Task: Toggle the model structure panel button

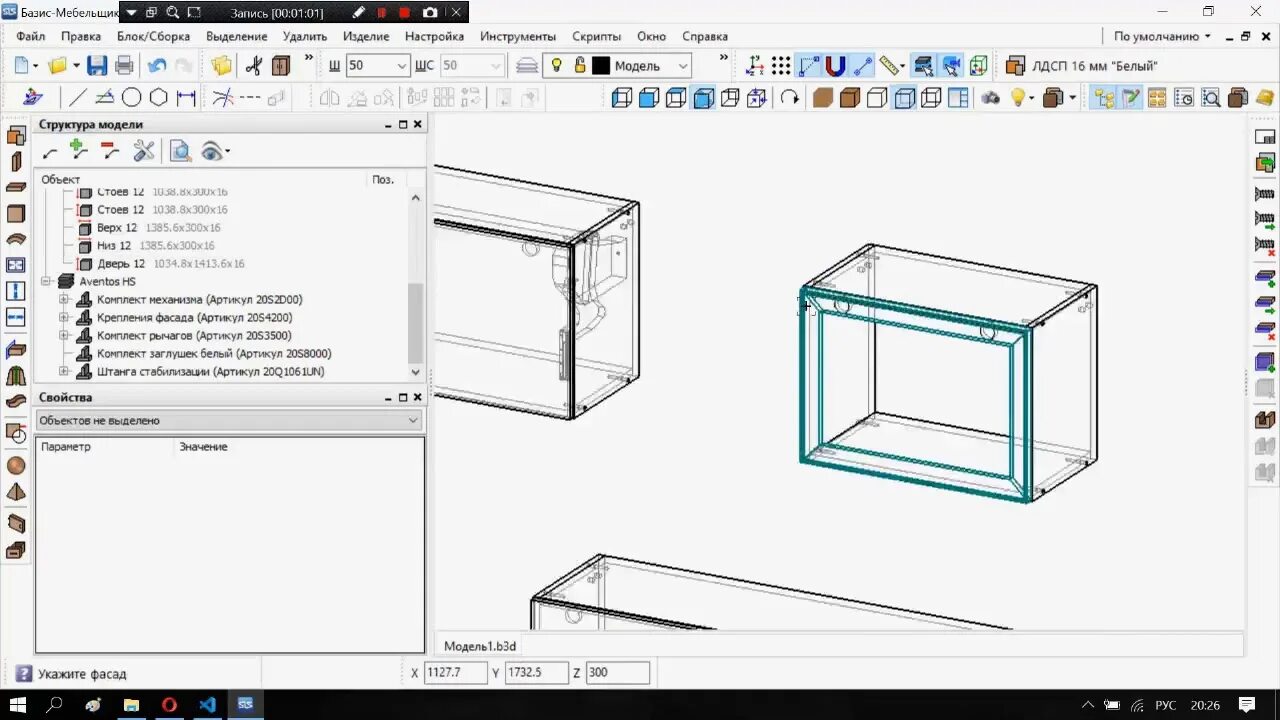Action: point(1104,98)
